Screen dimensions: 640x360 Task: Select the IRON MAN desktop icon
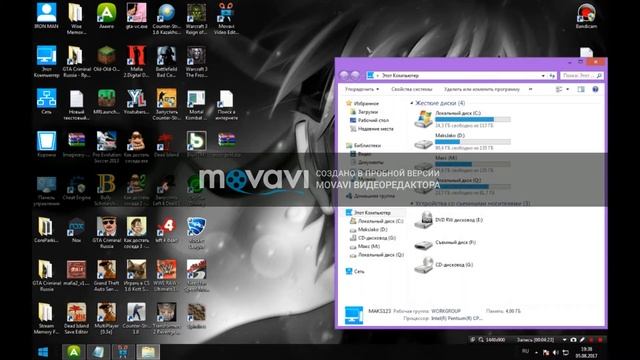[47, 16]
